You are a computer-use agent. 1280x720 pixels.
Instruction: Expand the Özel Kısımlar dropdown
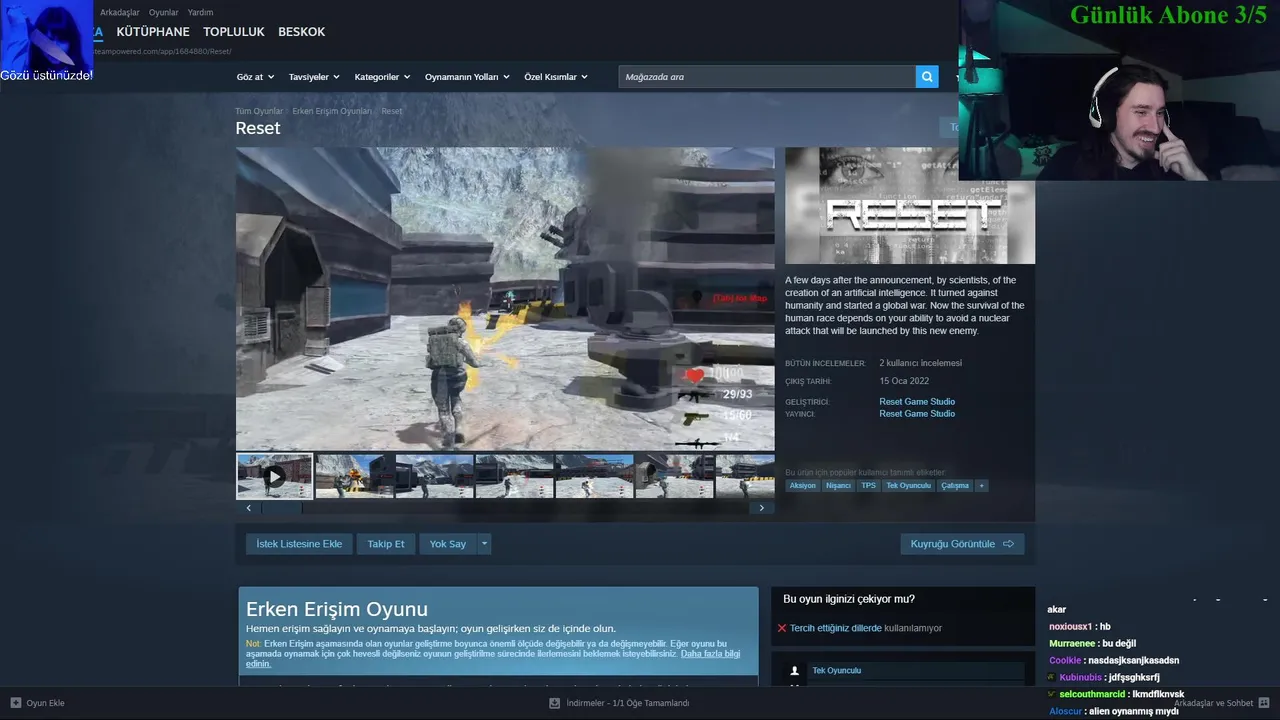tap(556, 77)
